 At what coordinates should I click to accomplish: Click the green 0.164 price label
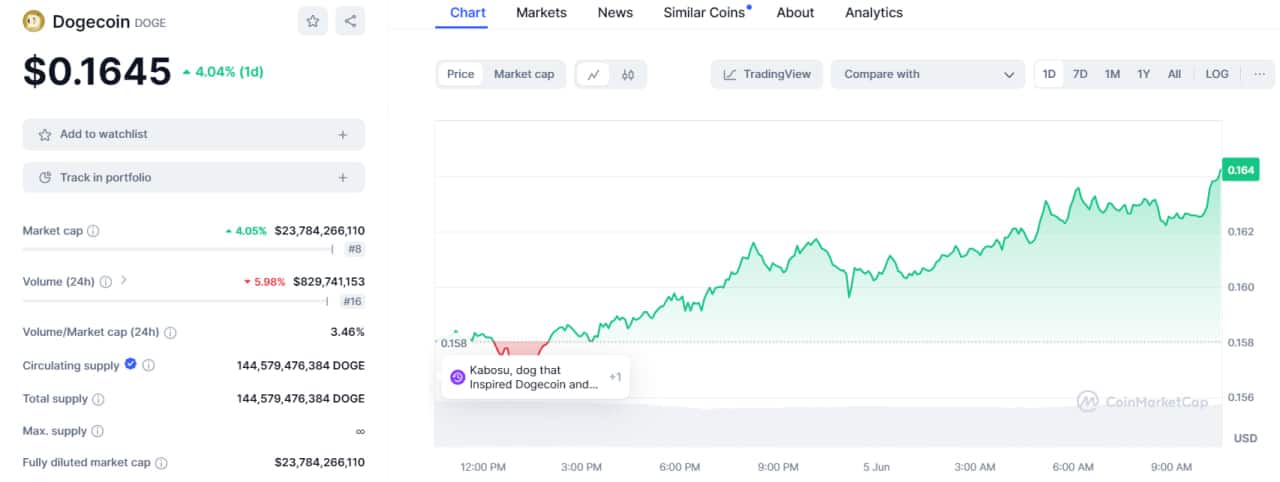point(1240,170)
